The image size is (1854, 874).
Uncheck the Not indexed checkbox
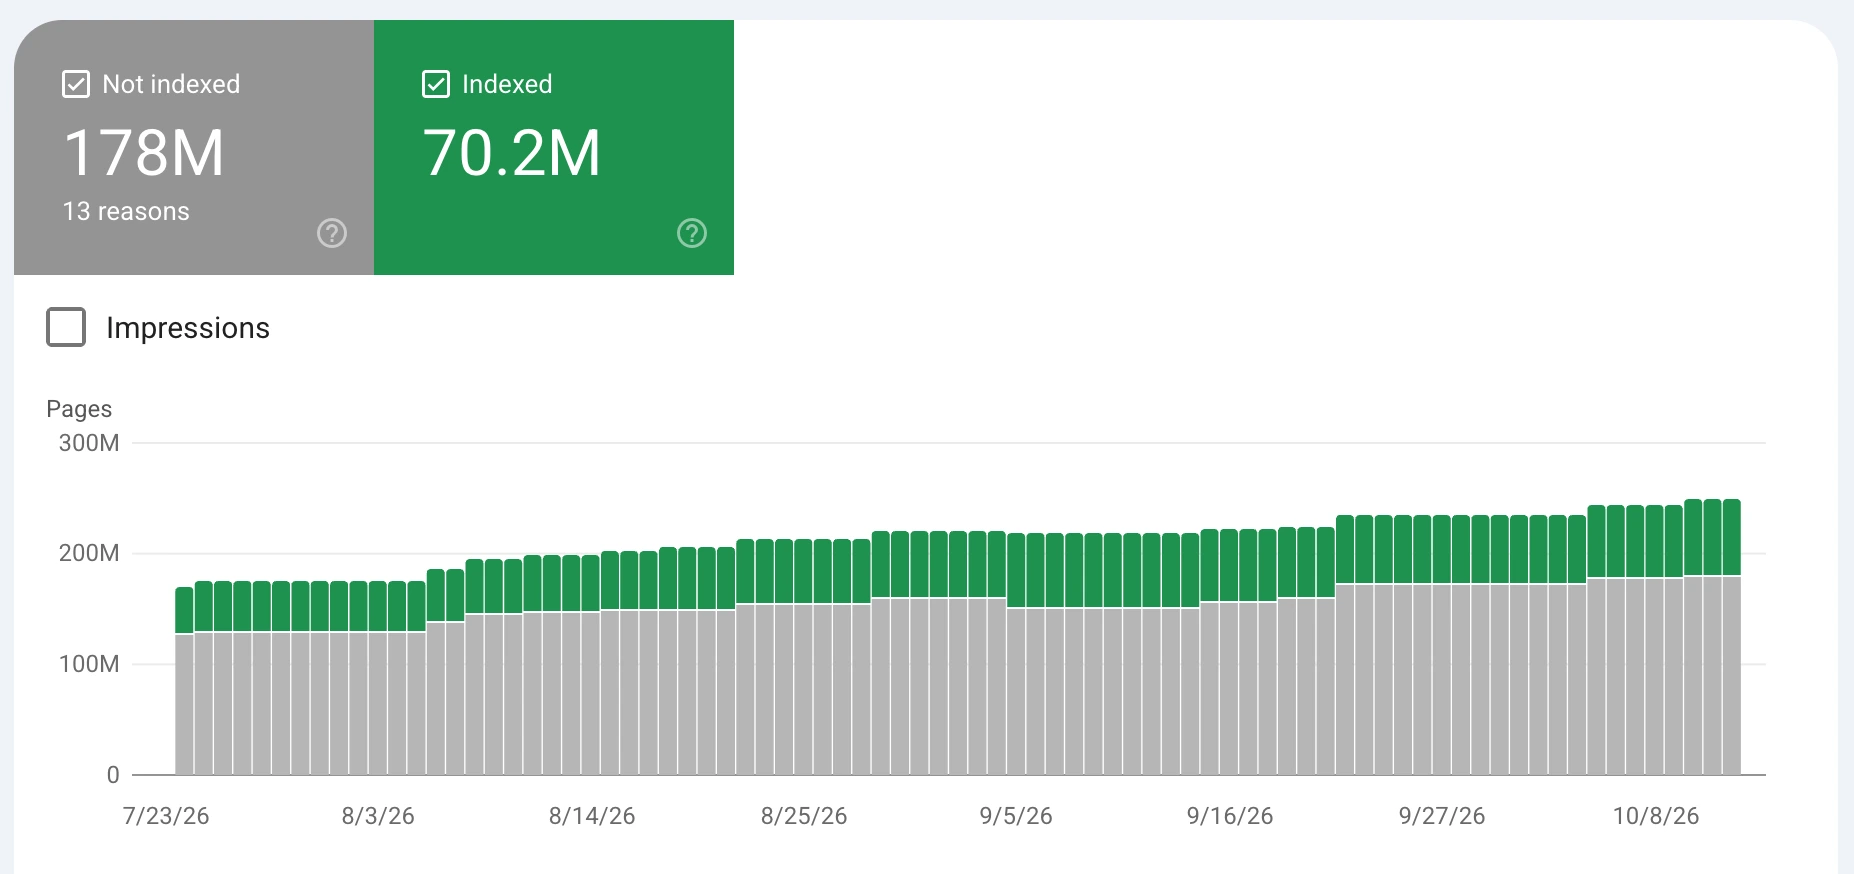coord(76,84)
